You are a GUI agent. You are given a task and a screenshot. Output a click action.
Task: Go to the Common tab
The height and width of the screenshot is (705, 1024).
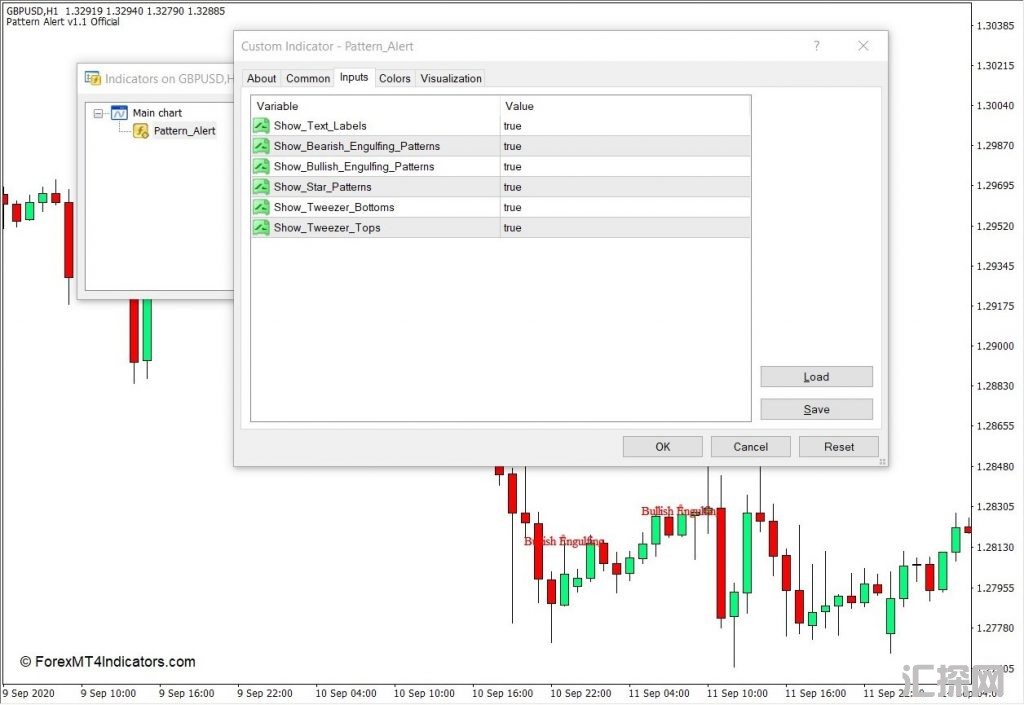(x=308, y=78)
